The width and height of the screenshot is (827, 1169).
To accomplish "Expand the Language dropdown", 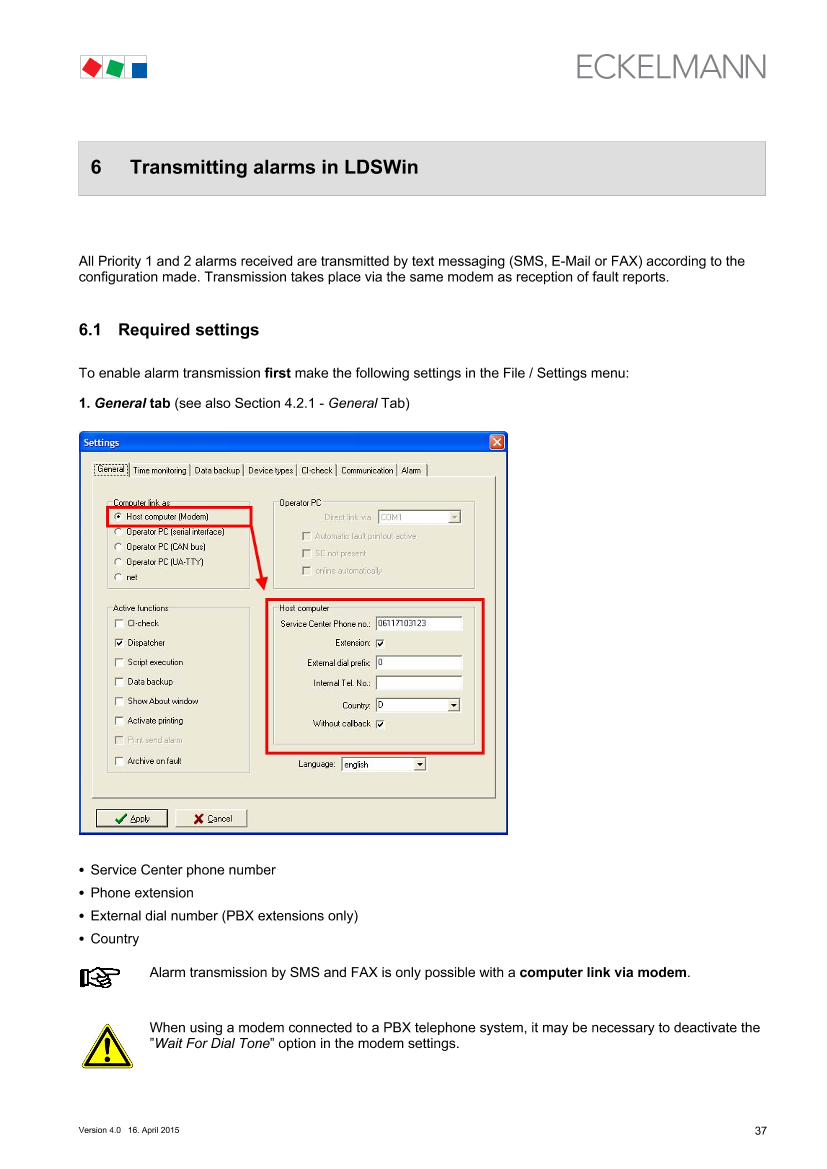I will [420, 764].
